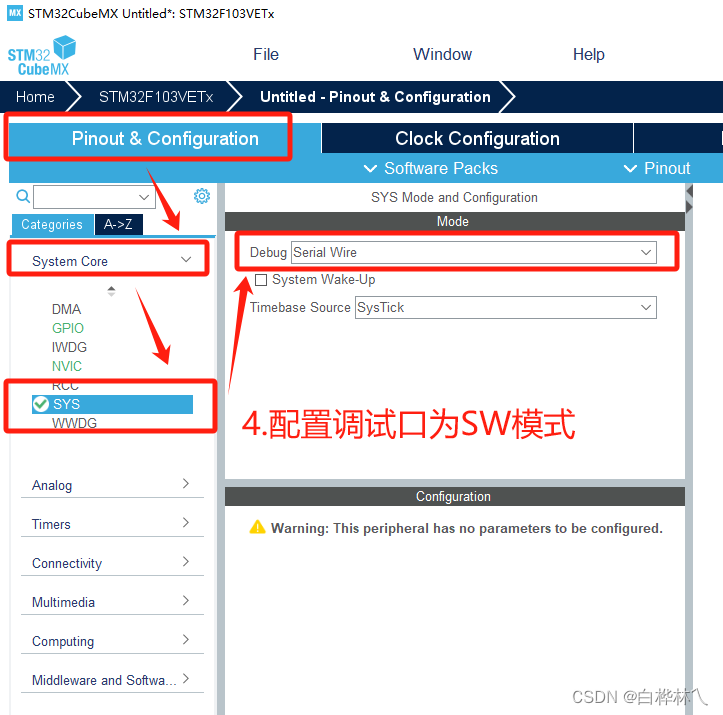Select RCC in System Core
The width and height of the screenshot is (723, 715).
click(x=65, y=385)
